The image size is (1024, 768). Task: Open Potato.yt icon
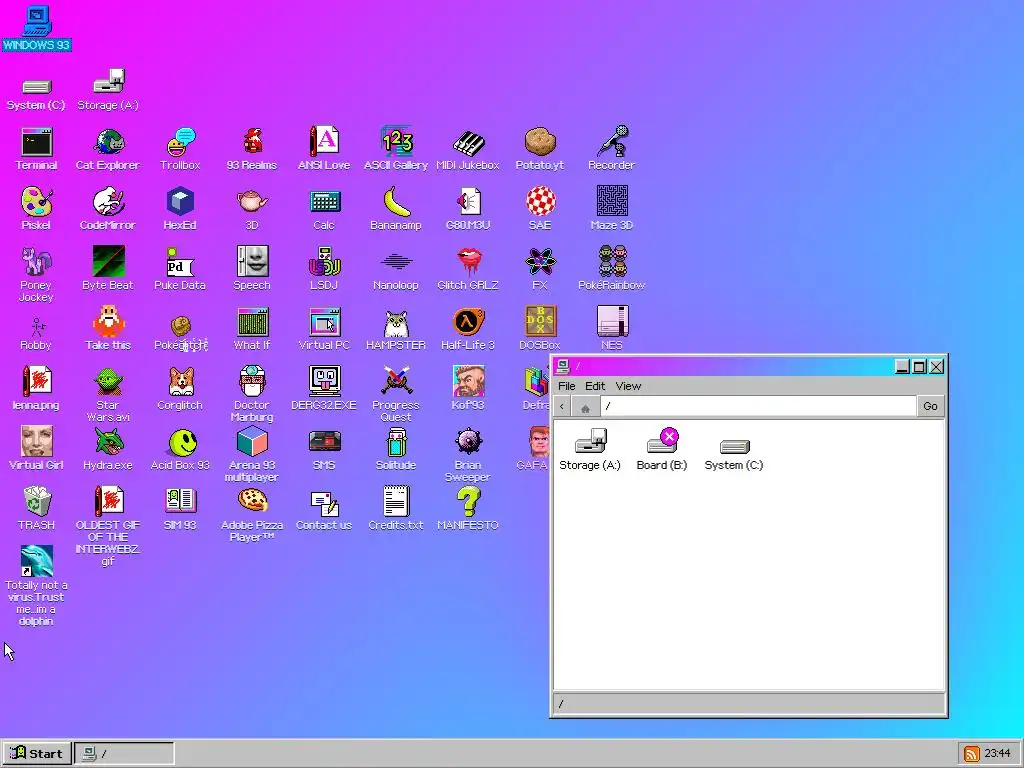539,149
